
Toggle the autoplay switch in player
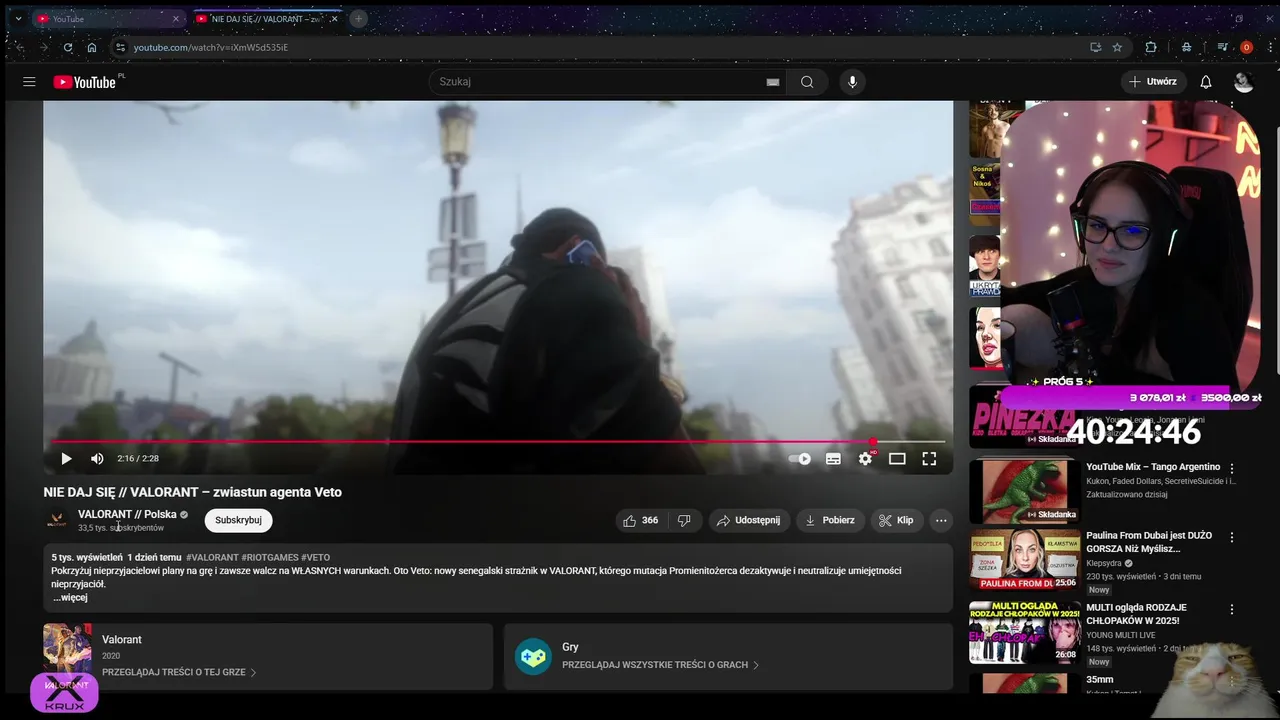click(x=800, y=459)
